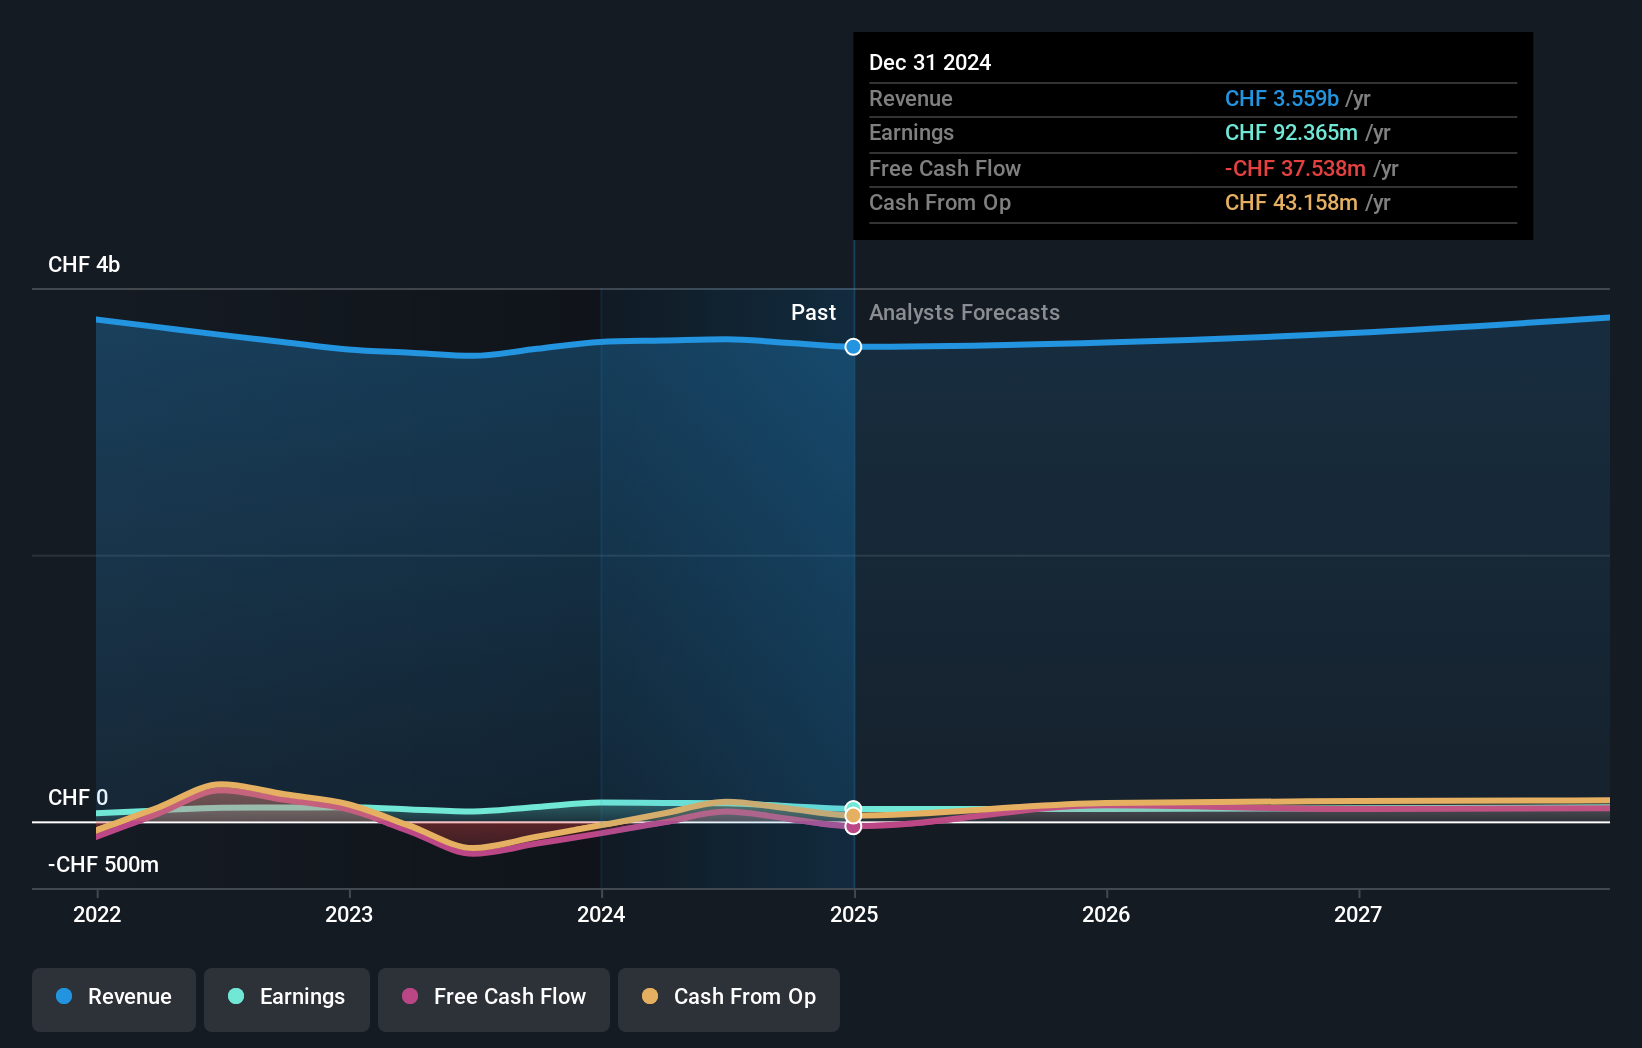Toggle the Revenue series legend button
Viewport: 1642px width, 1048px height.
[114, 999]
